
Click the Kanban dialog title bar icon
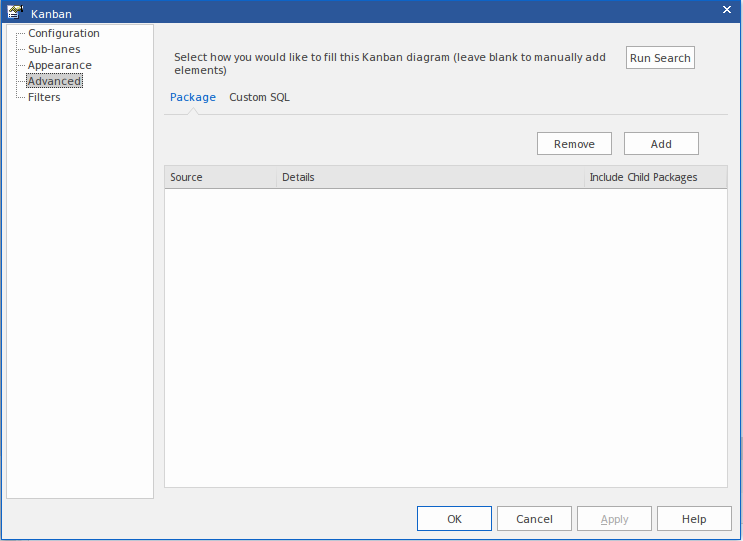pyautogui.click(x=14, y=13)
